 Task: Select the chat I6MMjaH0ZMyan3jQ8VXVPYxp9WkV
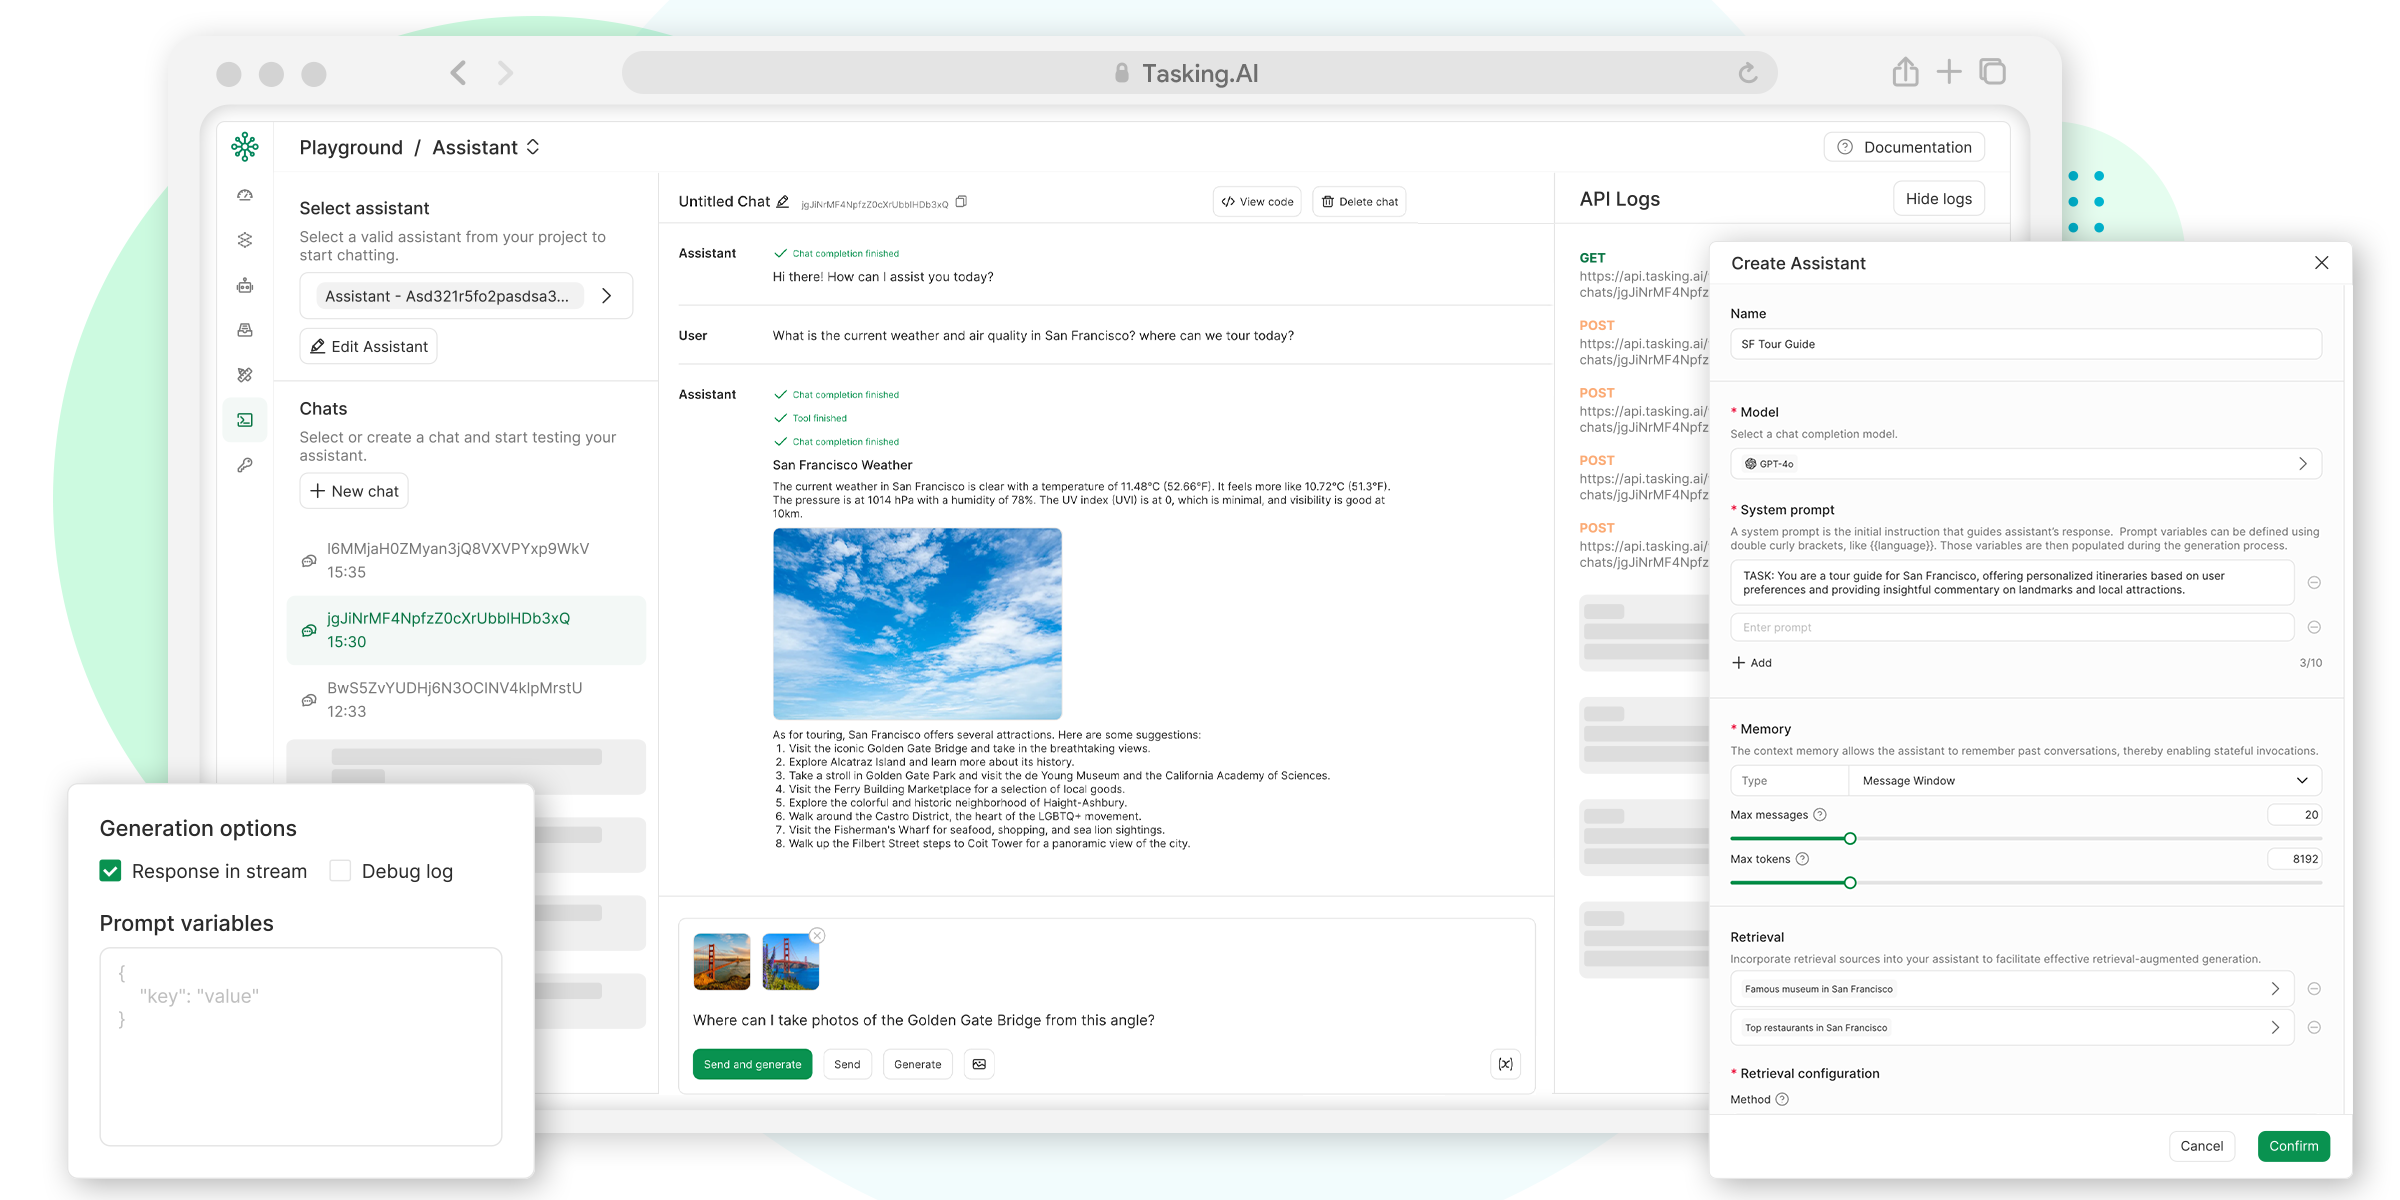click(x=458, y=560)
